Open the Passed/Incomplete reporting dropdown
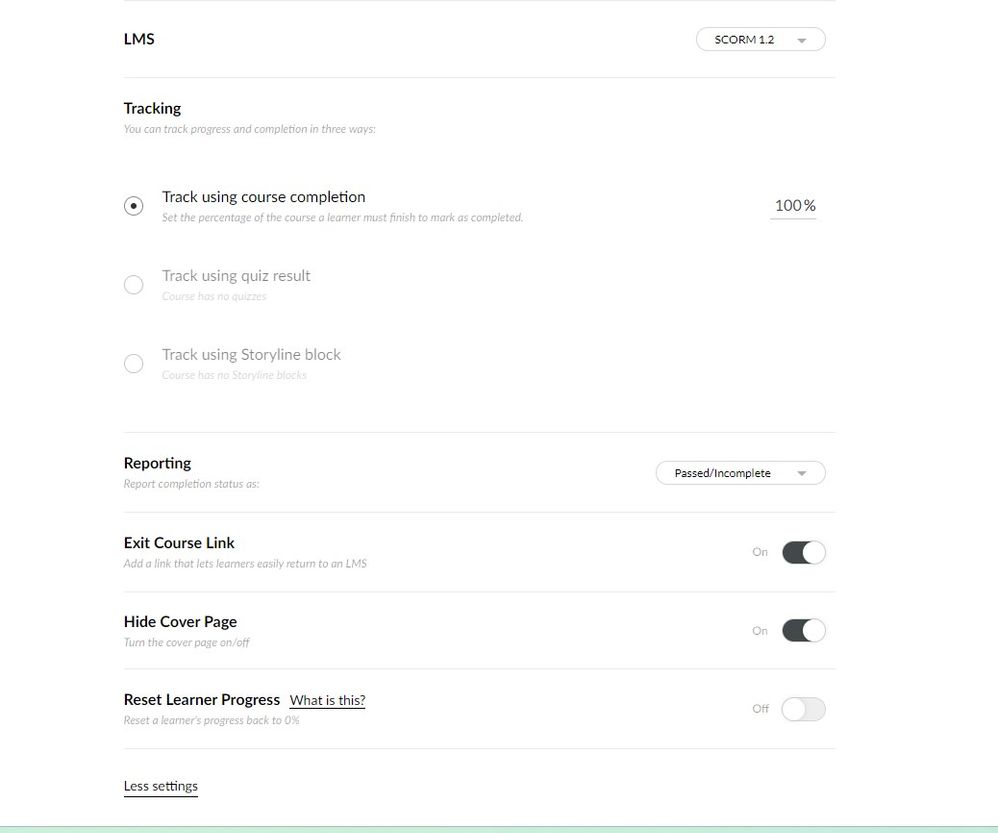Screen dimensions: 998x833 (x=740, y=473)
